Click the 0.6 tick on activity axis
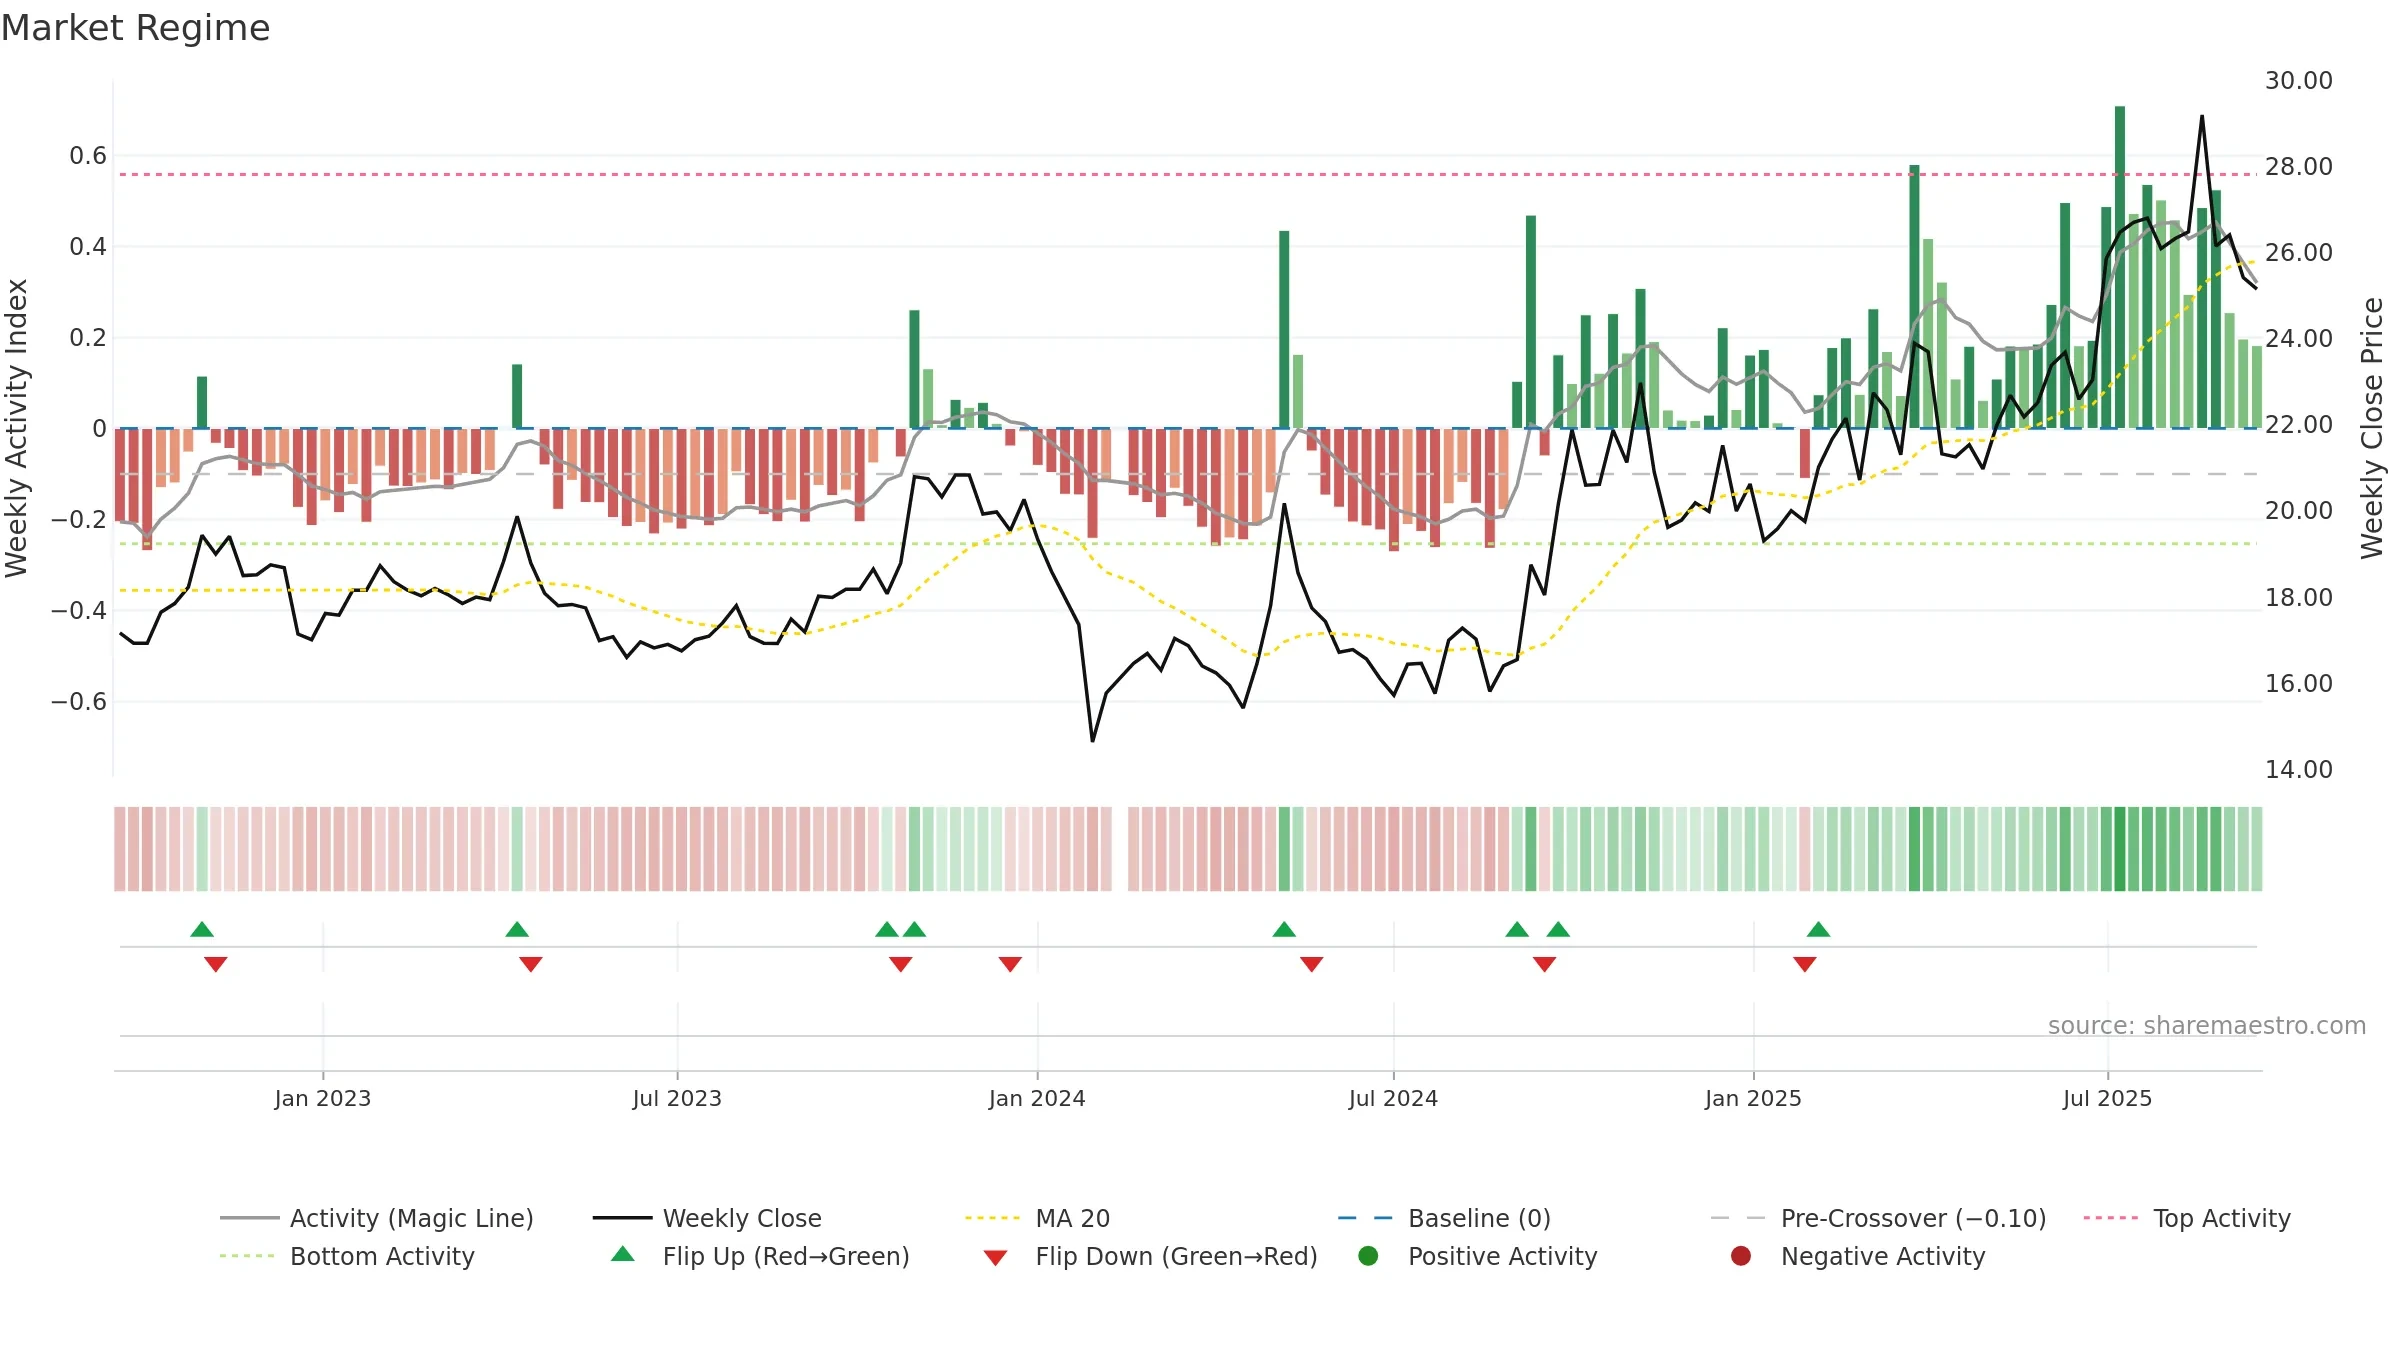 tap(88, 155)
